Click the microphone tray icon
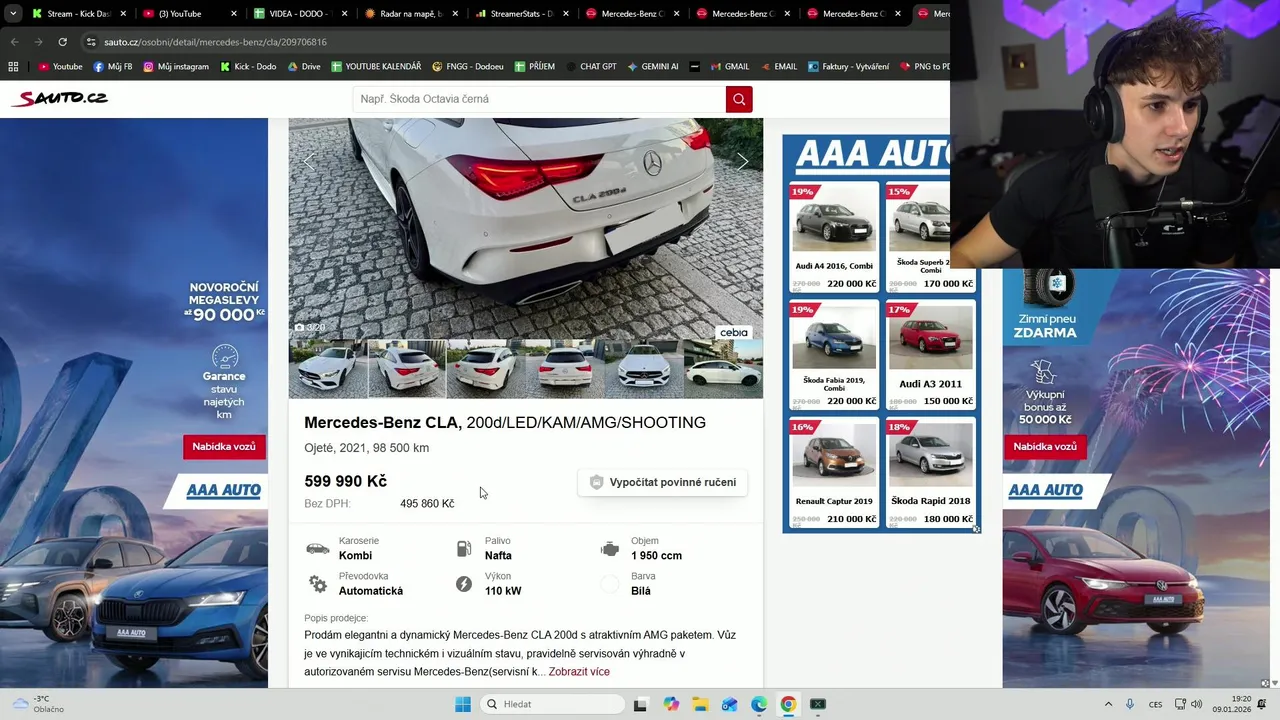 [1130, 704]
